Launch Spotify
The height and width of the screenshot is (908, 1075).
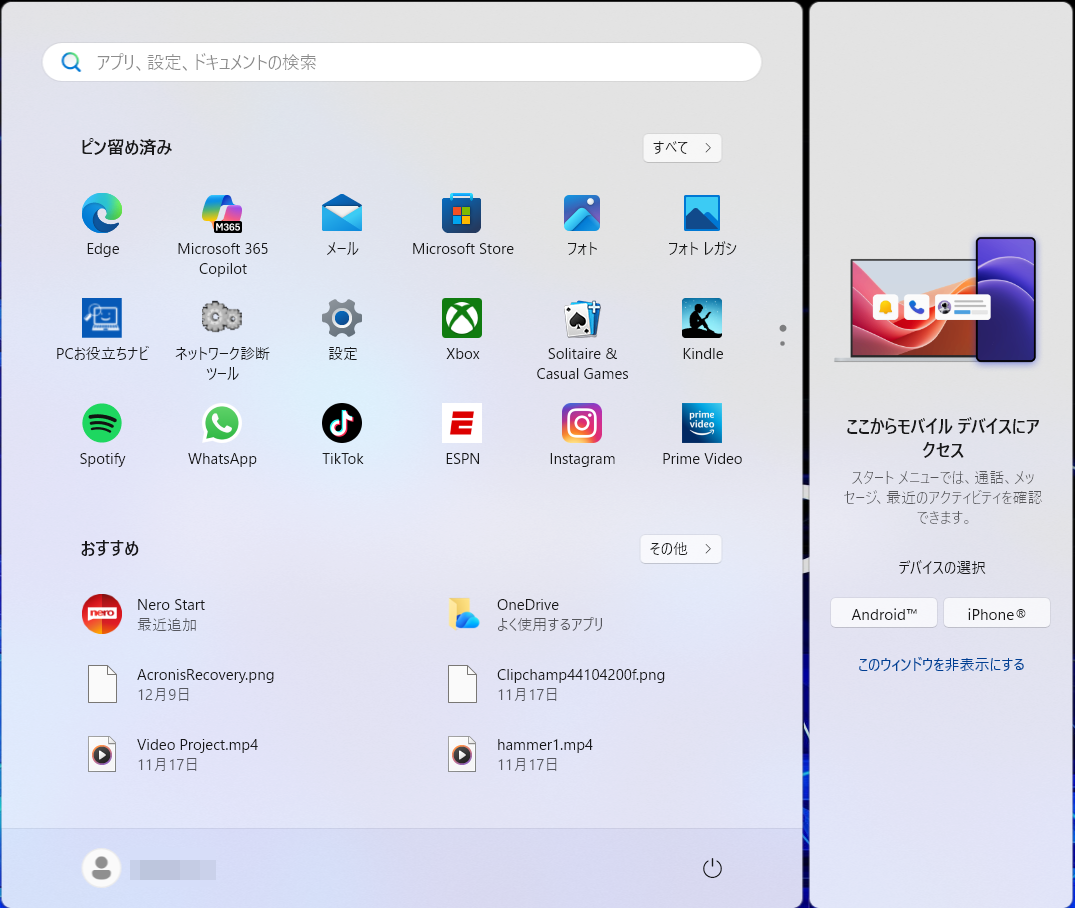coord(102,435)
